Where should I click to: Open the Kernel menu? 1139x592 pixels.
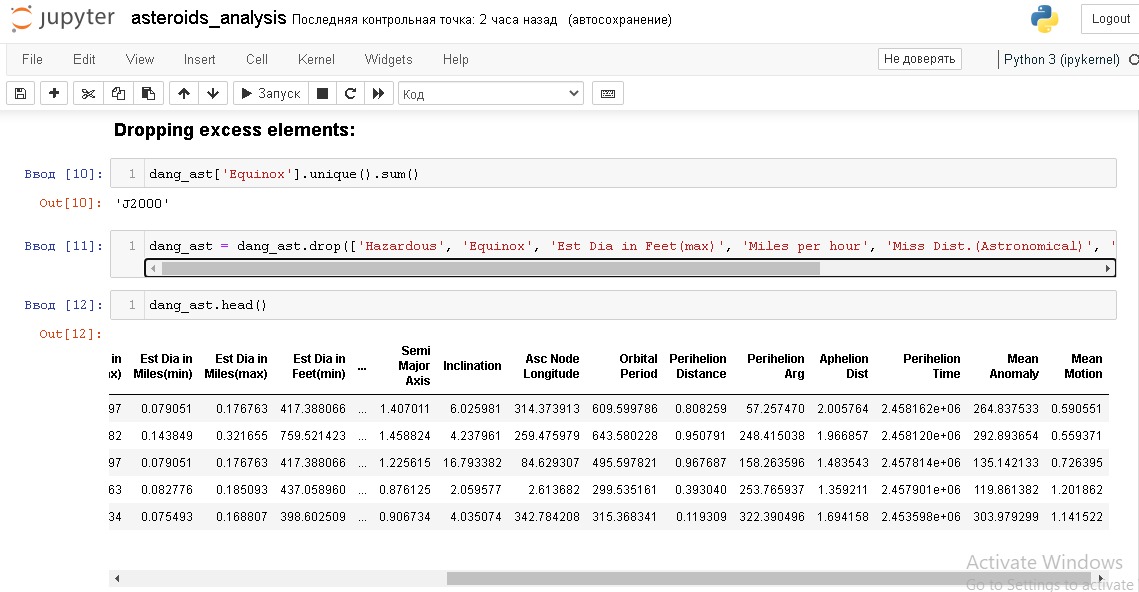click(316, 59)
